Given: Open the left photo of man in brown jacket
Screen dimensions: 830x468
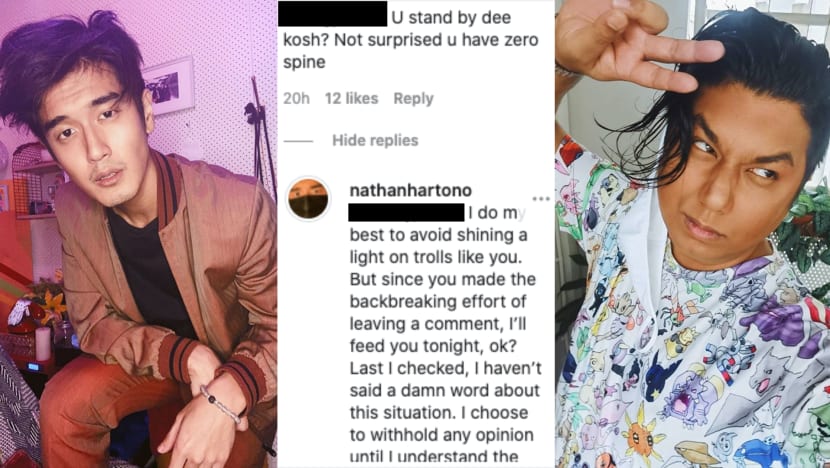Looking at the screenshot, I should coord(138,234).
